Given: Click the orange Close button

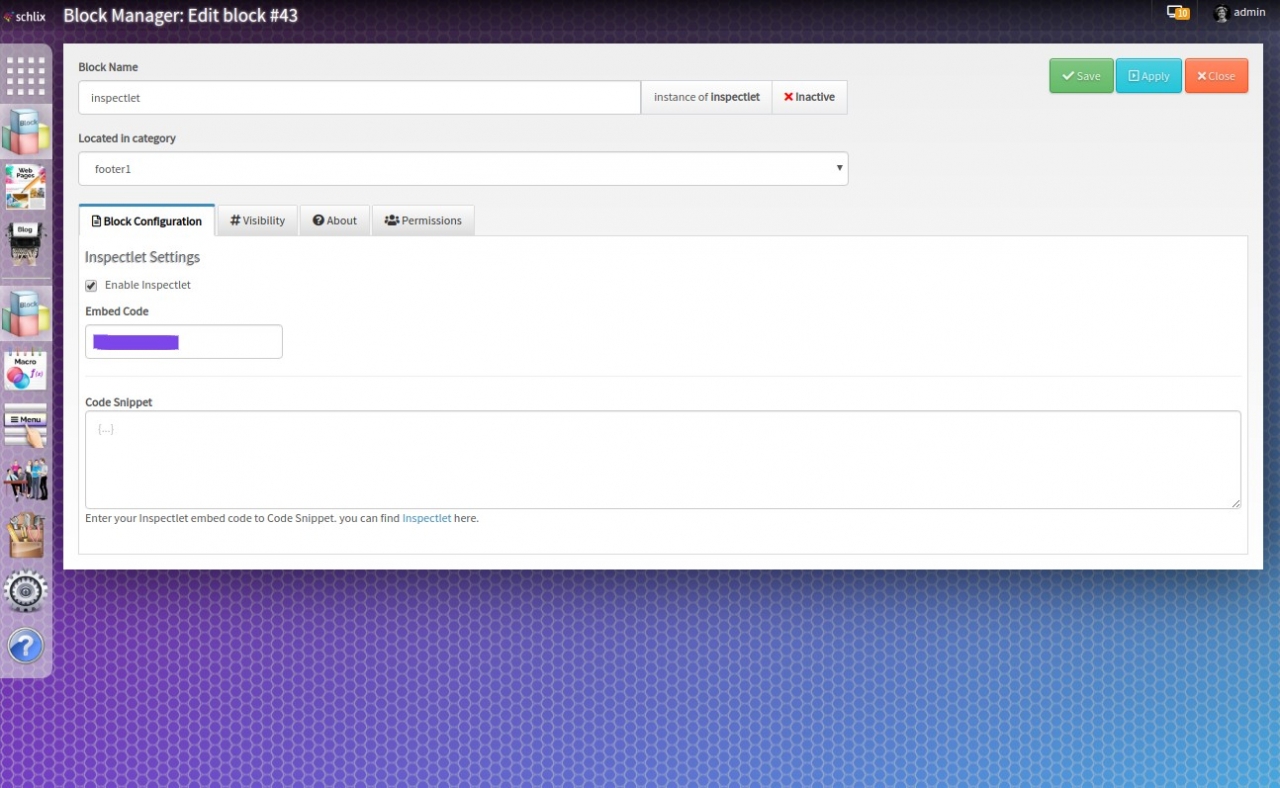Looking at the screenshot, I should 1216,76.
